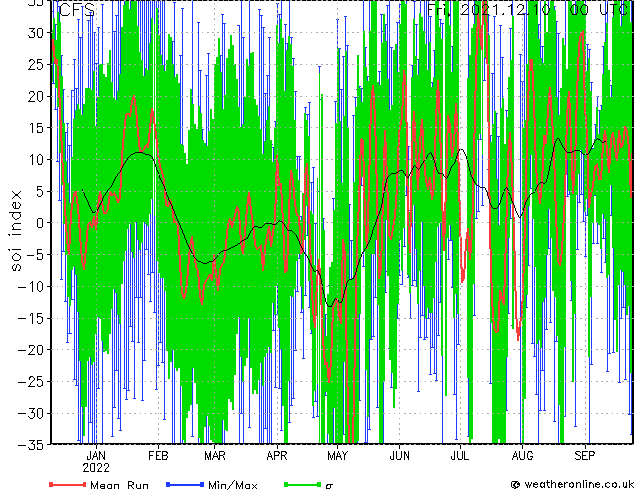This screenshot has width=634, height=490.
Task: Click the y-axis value -15
Action: [31, 318]
